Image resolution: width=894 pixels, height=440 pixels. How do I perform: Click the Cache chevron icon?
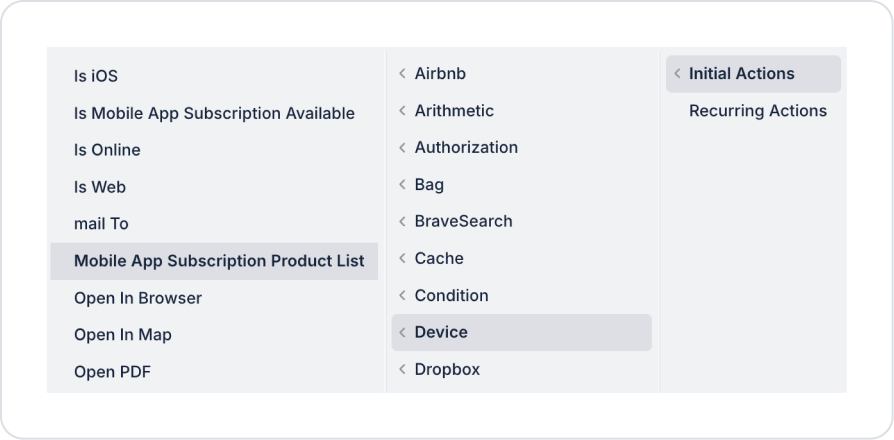(x=402, y=259)
